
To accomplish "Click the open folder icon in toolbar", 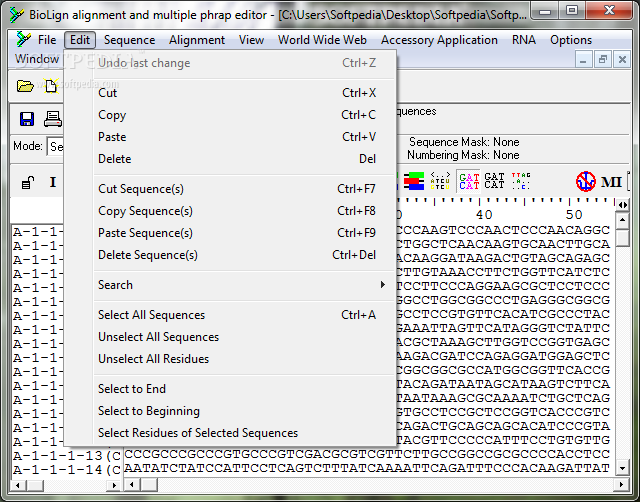I will 25,86.
